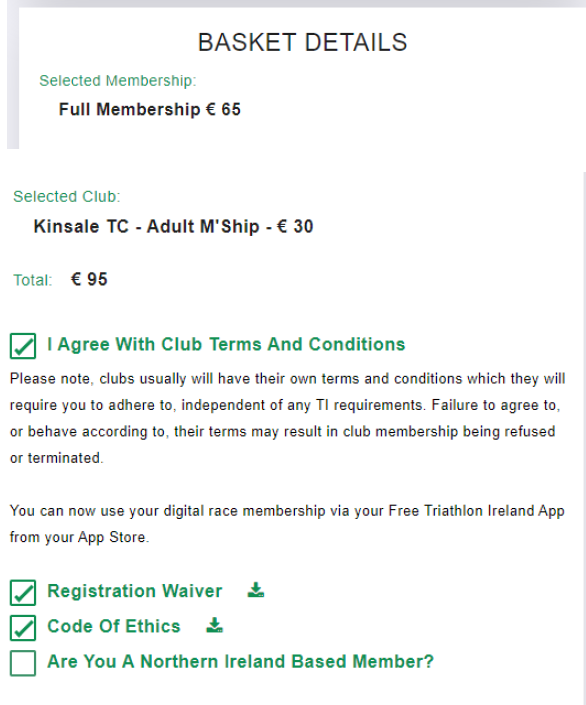The width and height of the screenshot is (586, 705).
Task: Click the 'Registration Waiver' label text
Action: [134, 591]
